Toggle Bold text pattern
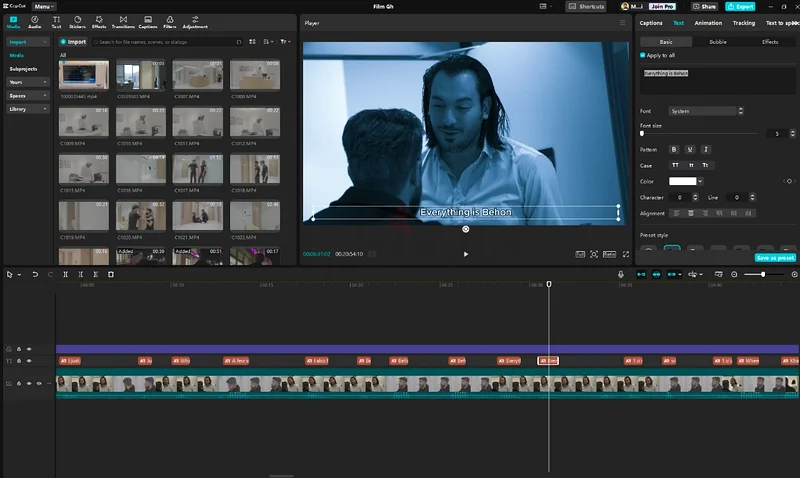 click(x=674, y=149)
